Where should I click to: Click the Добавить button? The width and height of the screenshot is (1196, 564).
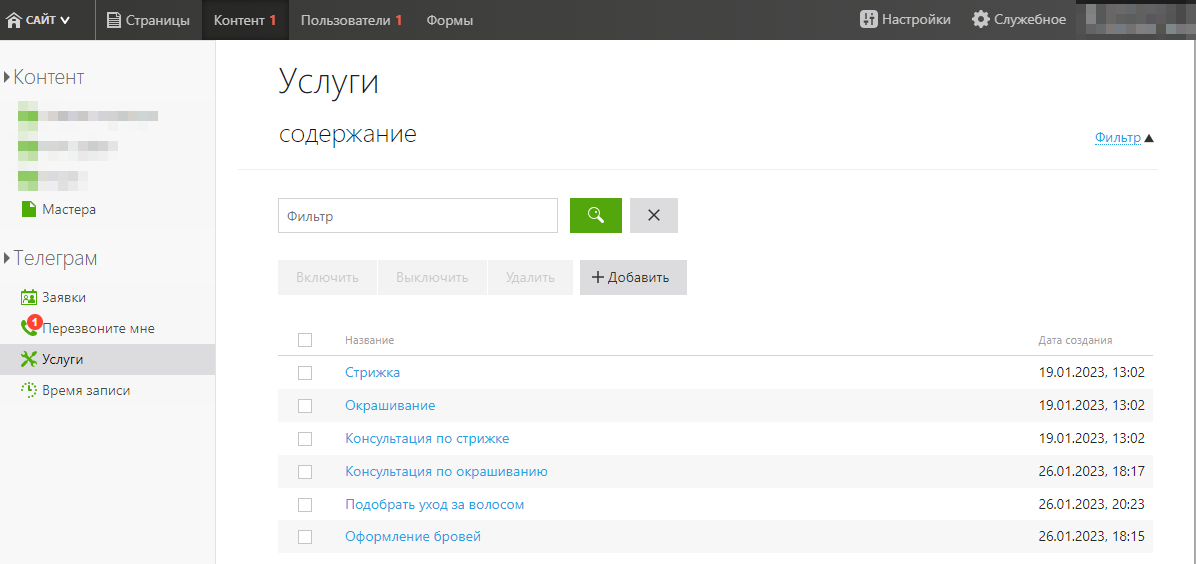pos(633,277)
